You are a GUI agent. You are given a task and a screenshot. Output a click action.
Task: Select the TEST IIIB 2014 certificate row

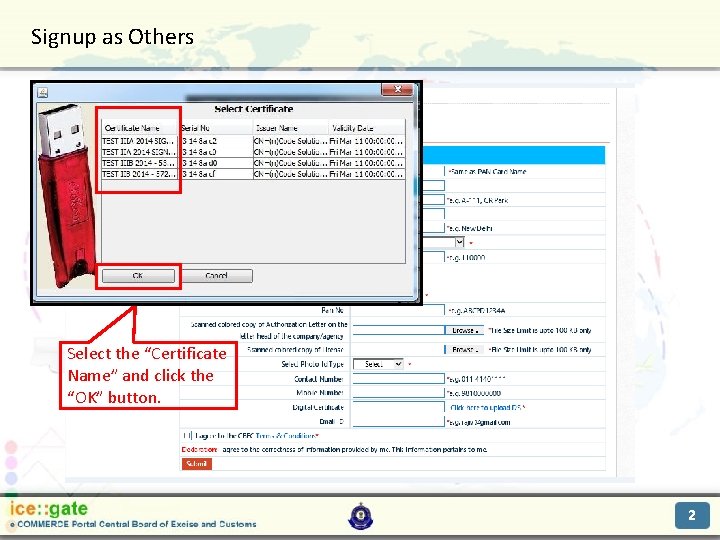point(253,163)
